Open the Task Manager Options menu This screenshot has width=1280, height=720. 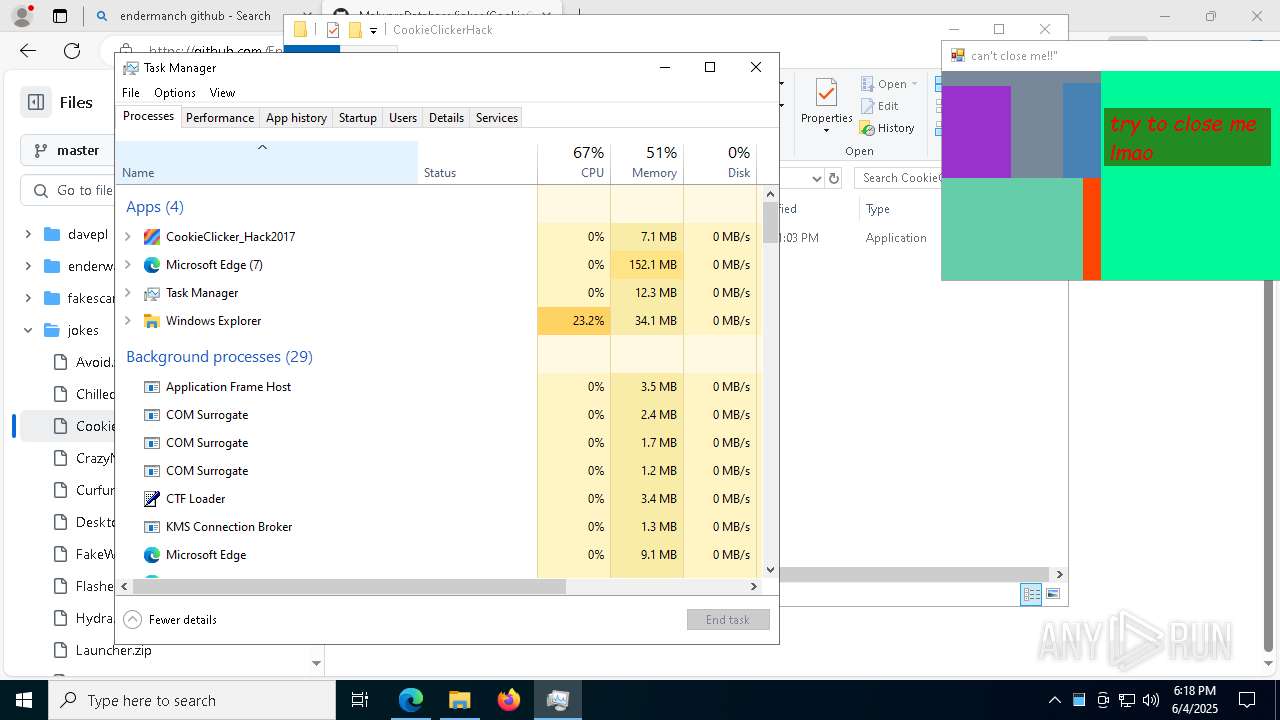pyautogui.click(x=175, y=93)
